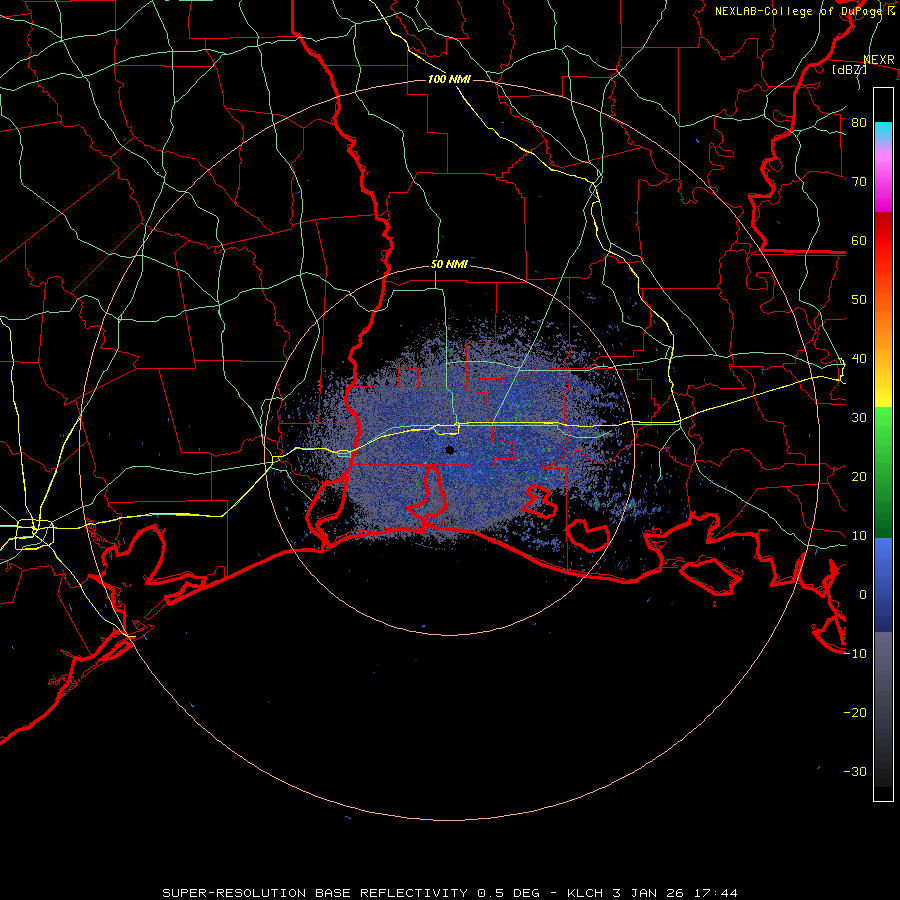Viewport: 900px width, 900px height.
Task: Click the green segment of the color bar
Action: pyautogui.click(x=883, y=472)
